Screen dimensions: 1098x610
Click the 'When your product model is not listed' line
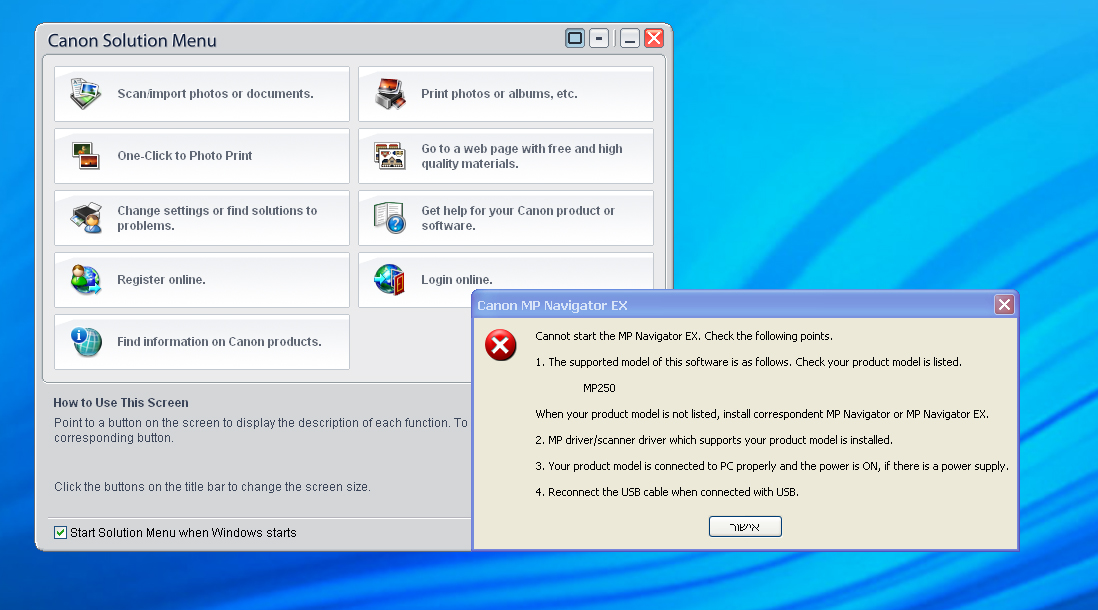pyautogui.click(x=762, y=415)
